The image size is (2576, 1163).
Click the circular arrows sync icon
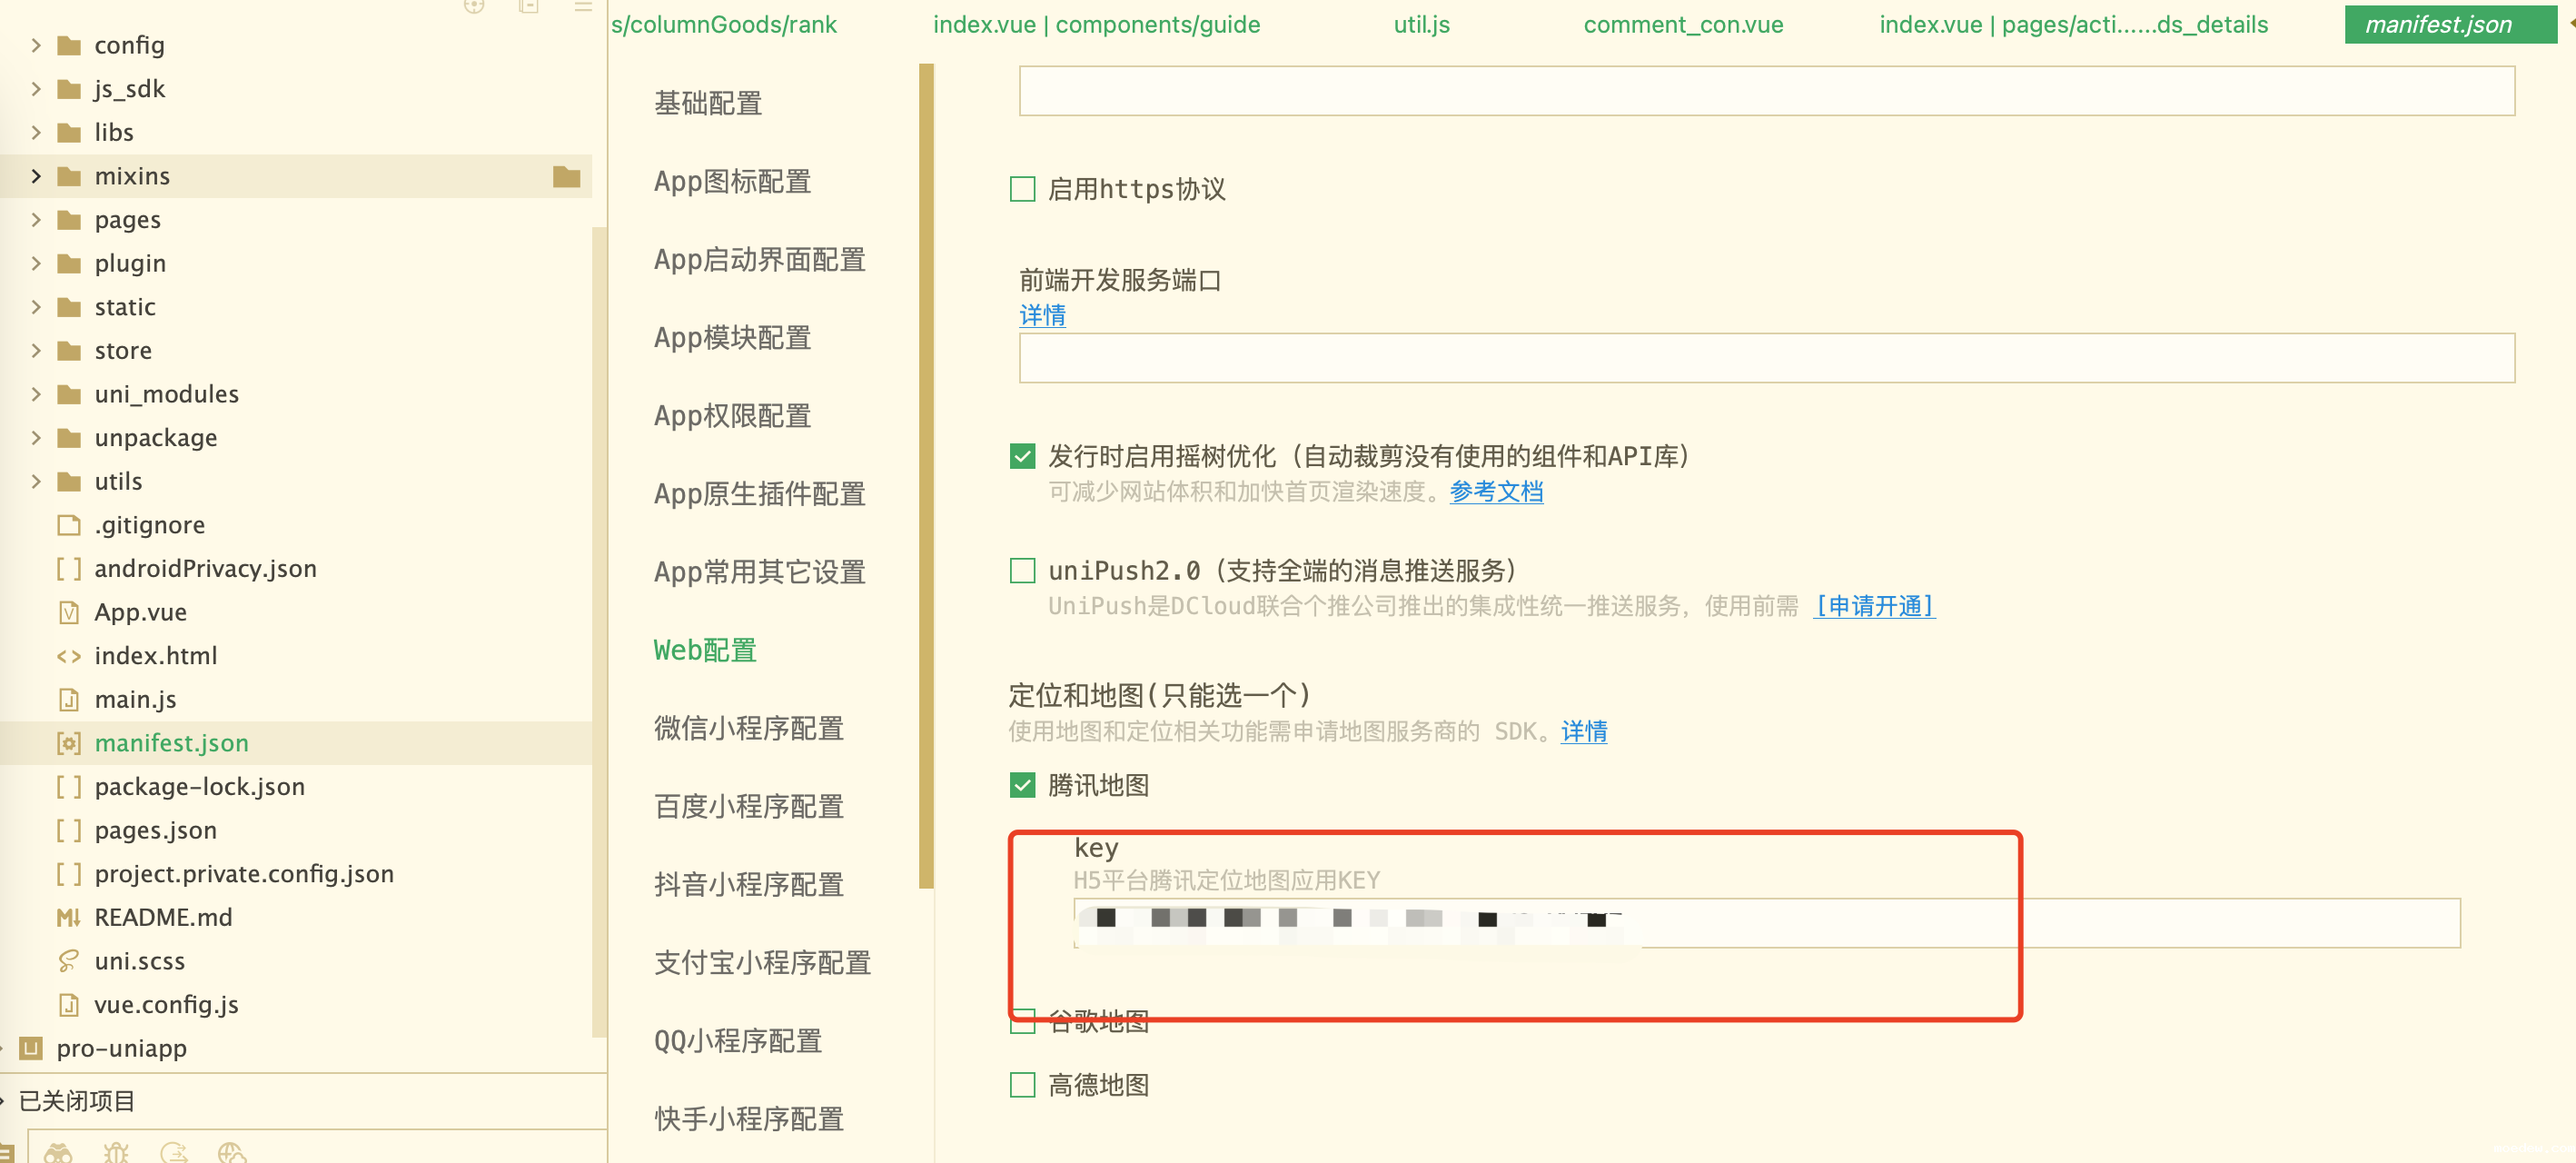point(174,1153)
